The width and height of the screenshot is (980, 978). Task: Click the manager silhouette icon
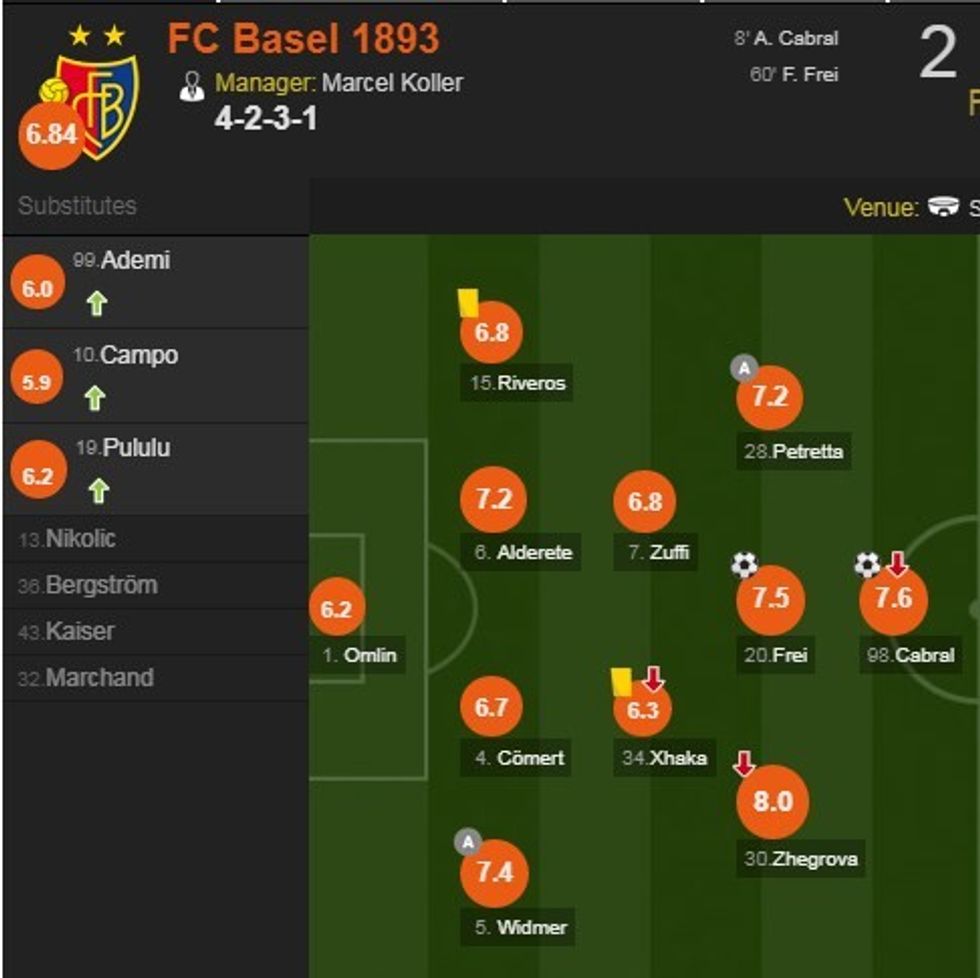pos(192,85)
